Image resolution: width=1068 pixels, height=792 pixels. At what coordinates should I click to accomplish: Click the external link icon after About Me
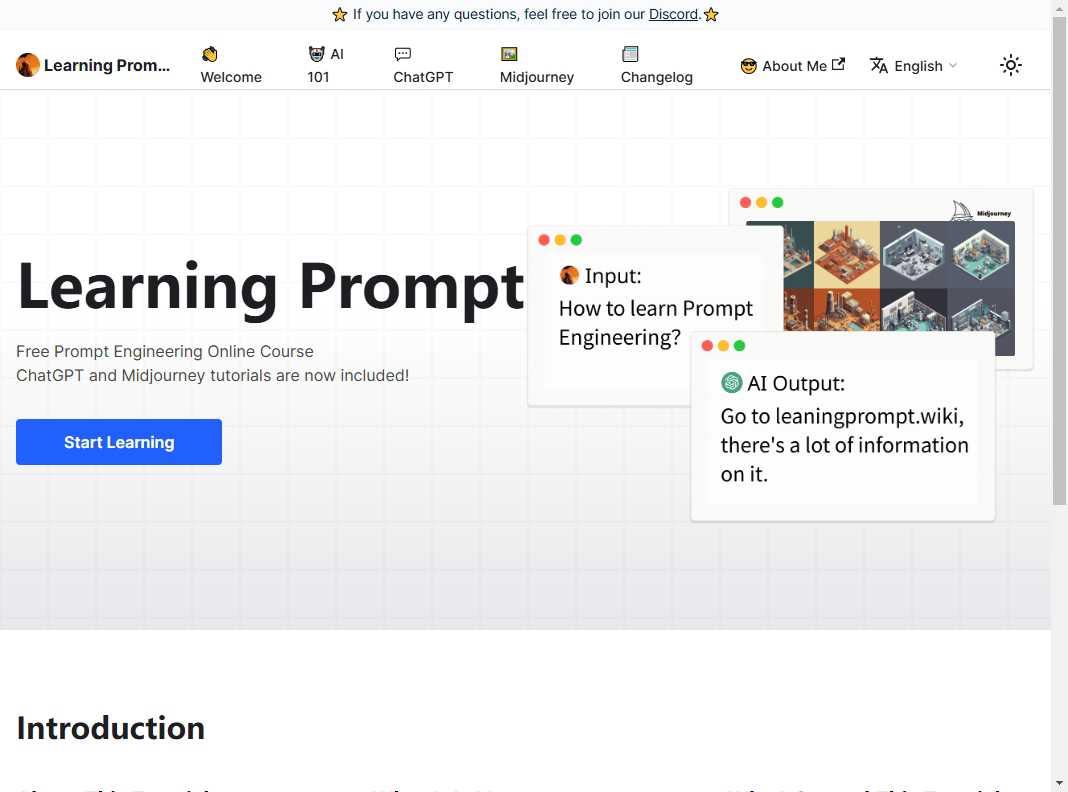pos(838,64)
